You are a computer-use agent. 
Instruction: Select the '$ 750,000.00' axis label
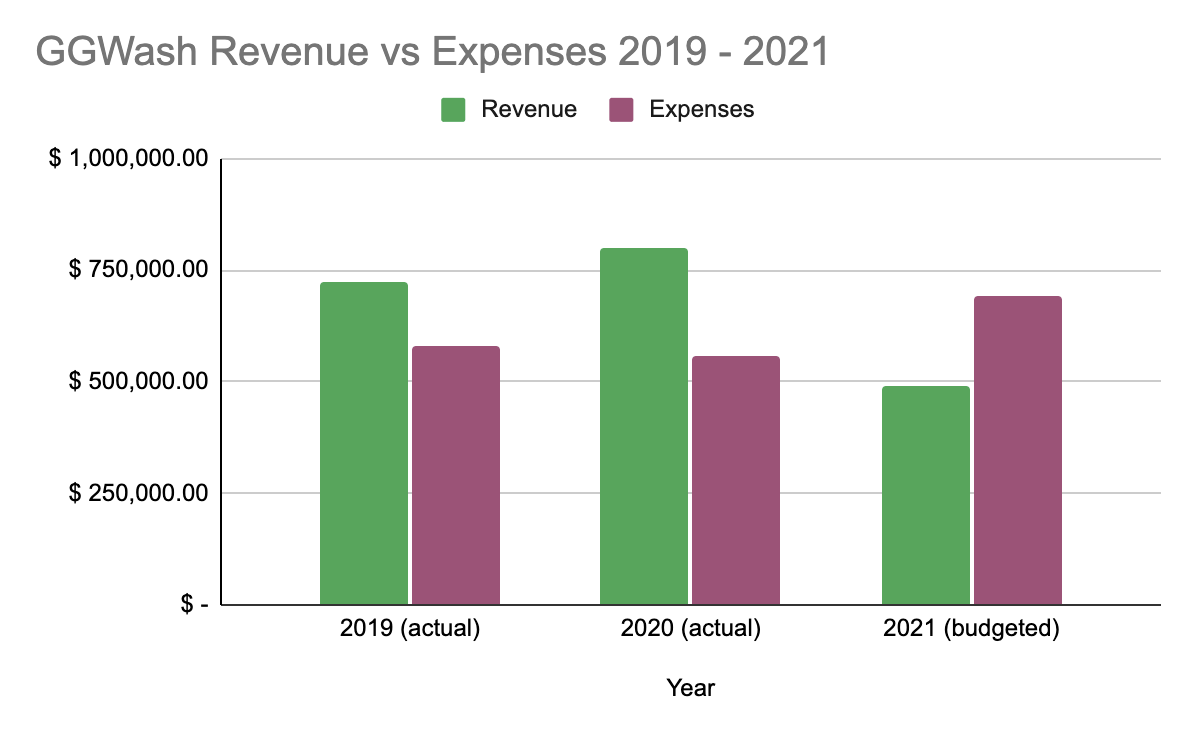[x=139, y=269]
